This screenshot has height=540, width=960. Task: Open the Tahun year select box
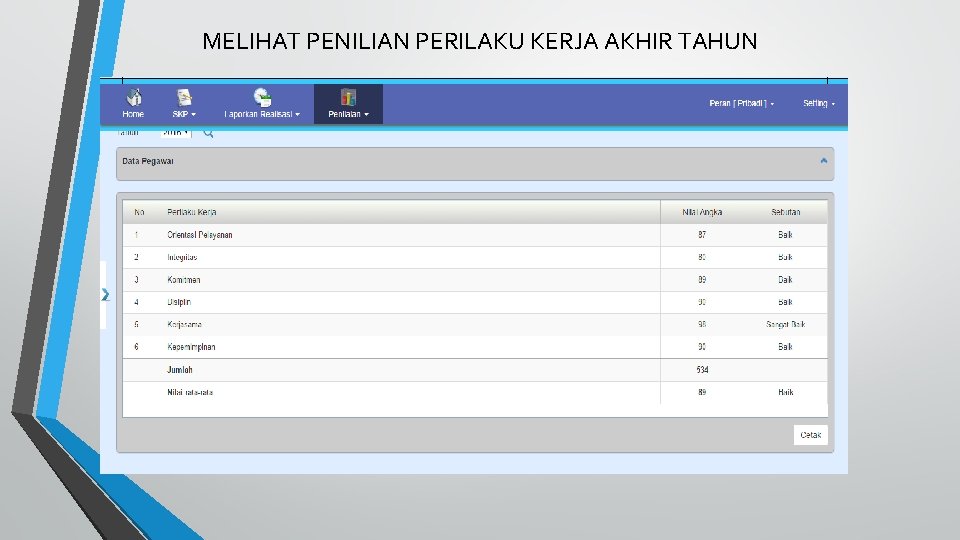coord(176,132)
